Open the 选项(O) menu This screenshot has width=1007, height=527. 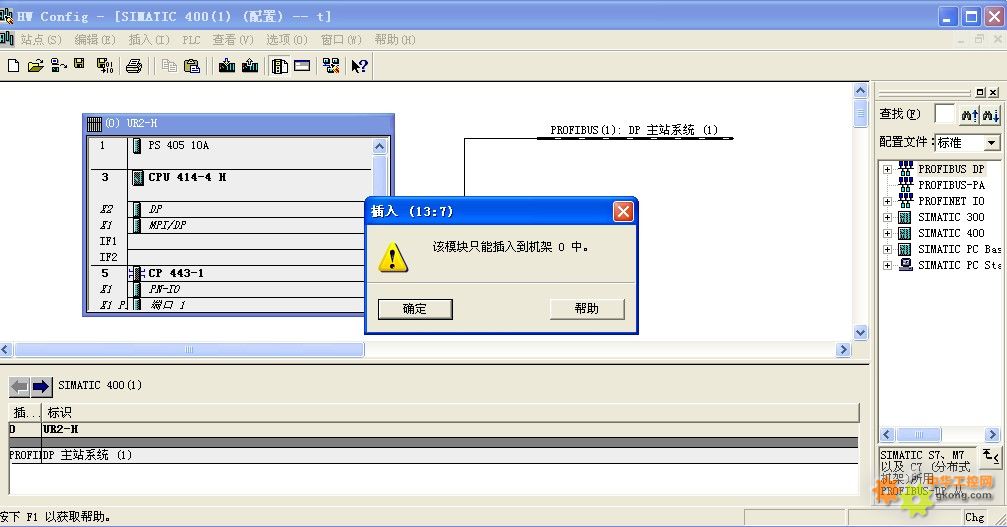286,40
